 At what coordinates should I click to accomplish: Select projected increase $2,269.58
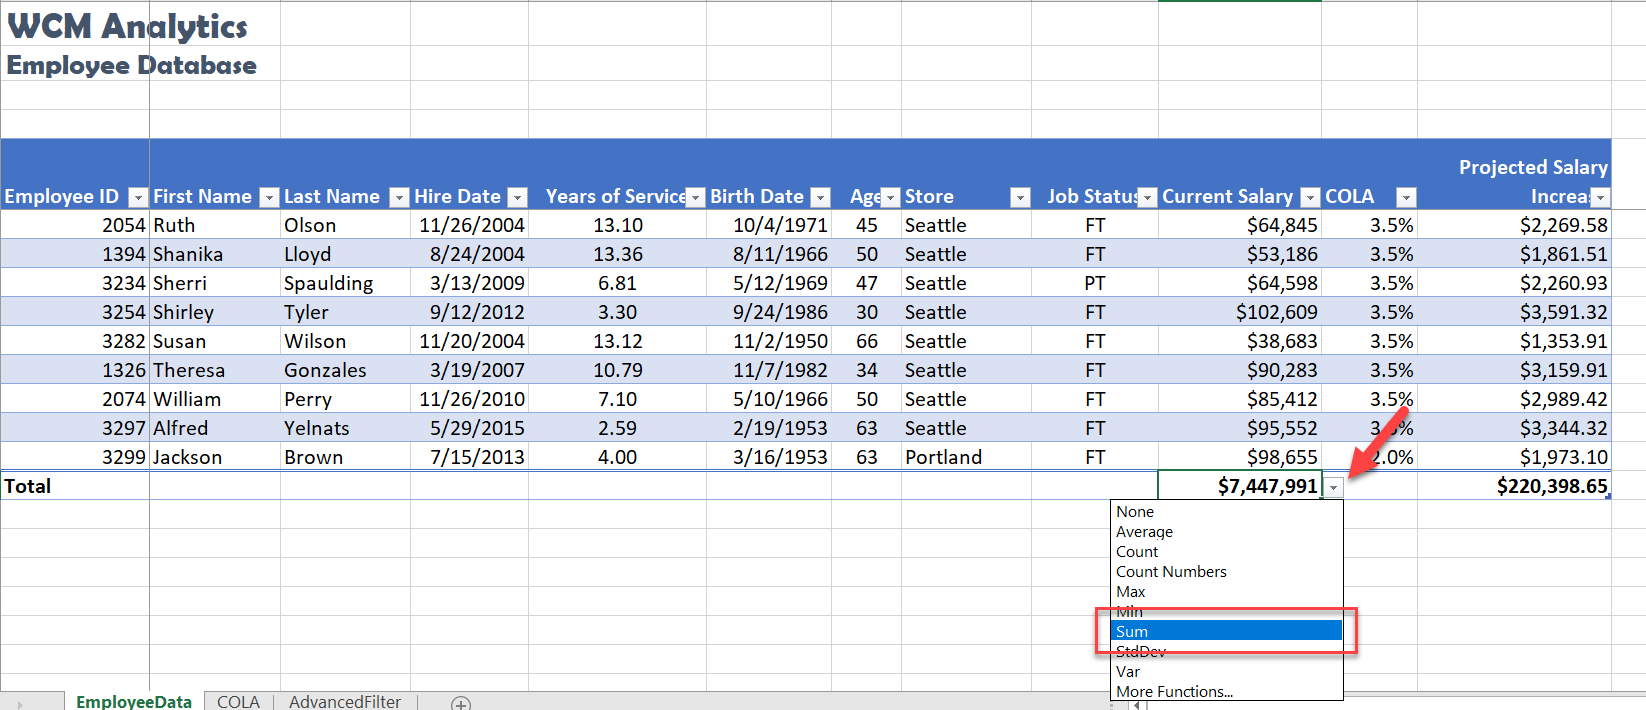[1514, 225]
